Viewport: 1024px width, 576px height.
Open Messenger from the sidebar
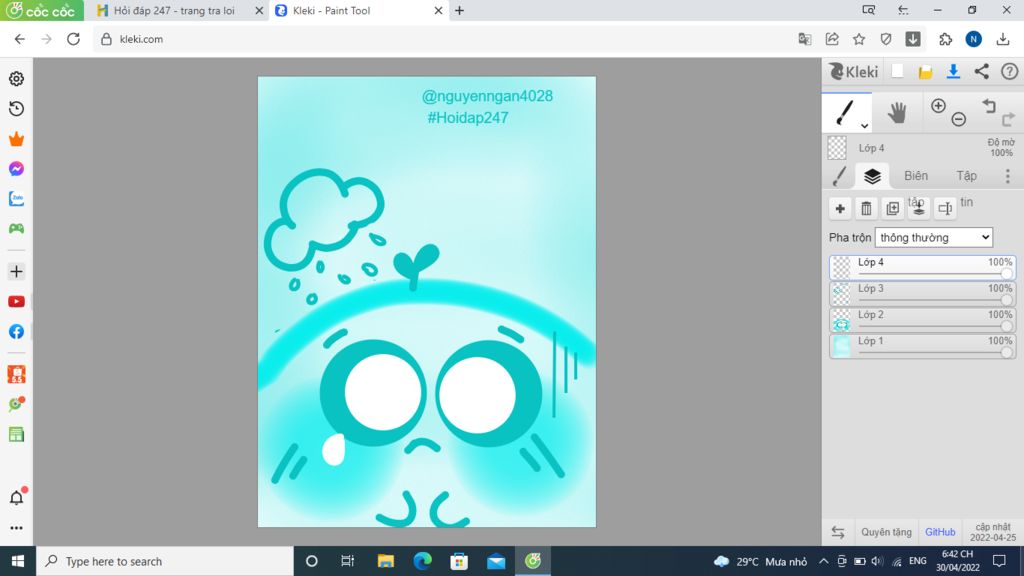[16, 168]
